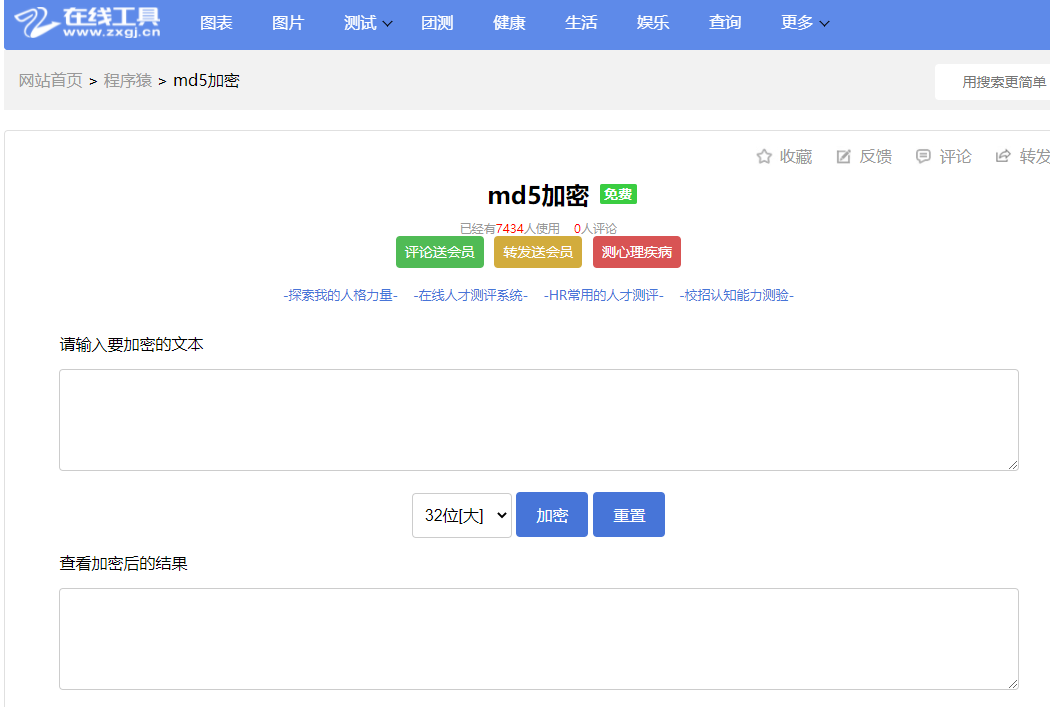The image size is (1050, 707).
Task: Click the share icon beside 转发
Action: (x=1003, y=157)
